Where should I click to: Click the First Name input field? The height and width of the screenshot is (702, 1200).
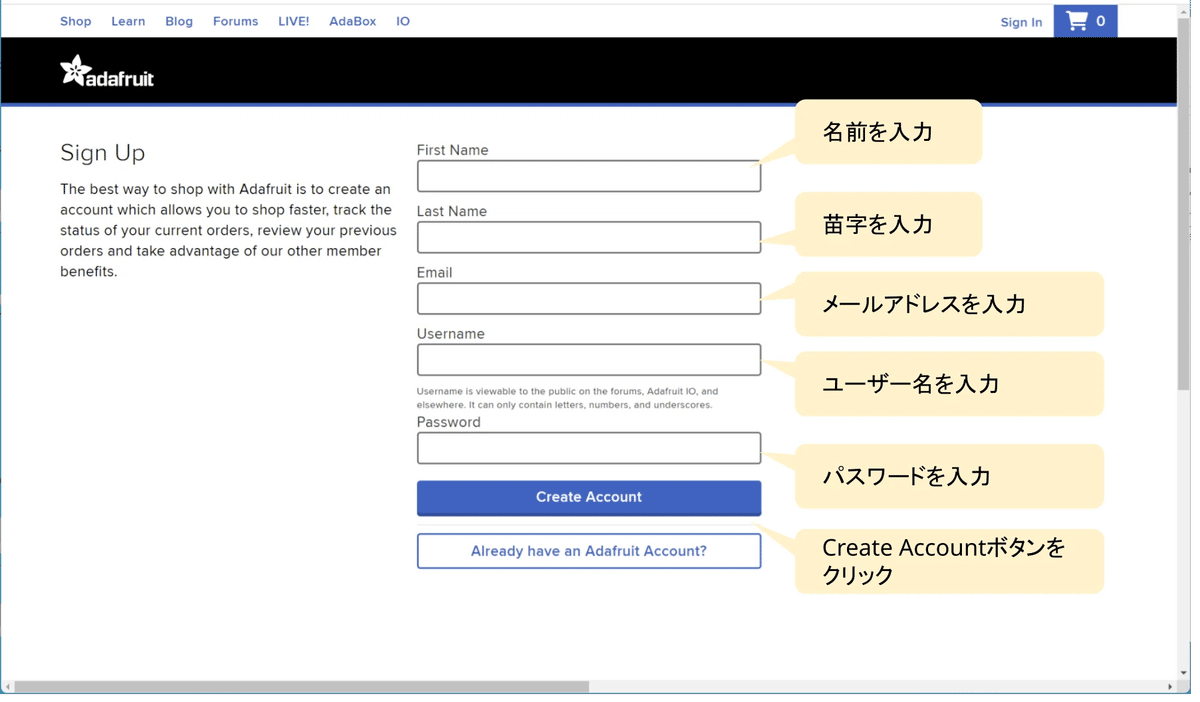pyautogui.click(x=588, y=175)
